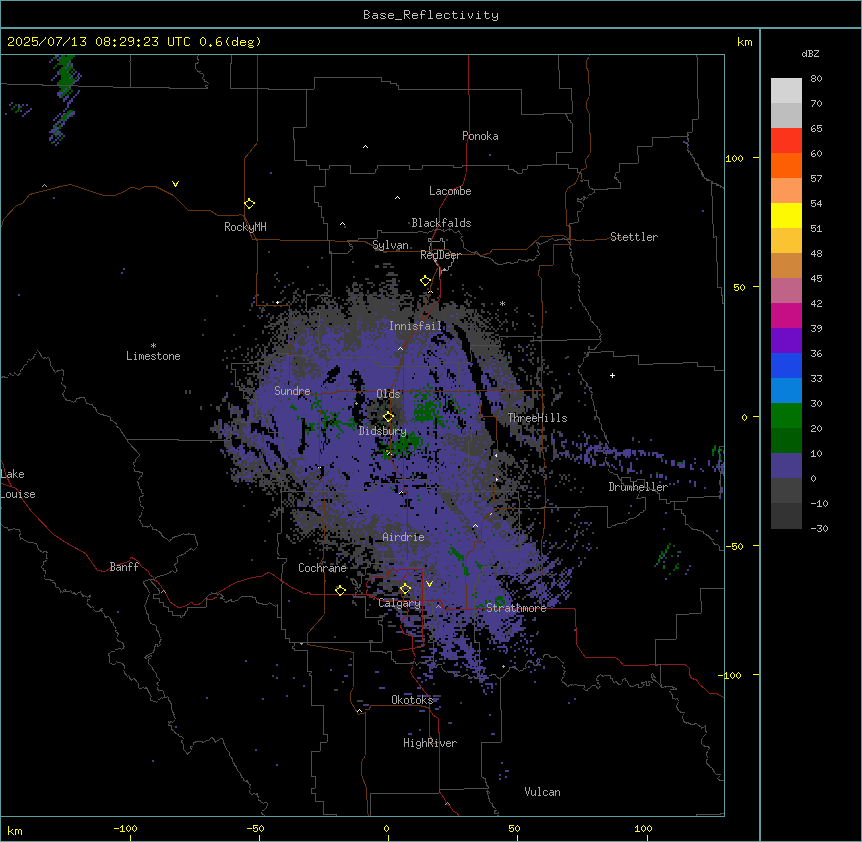The image size is (862, 842).
Task: Click the Olds city label
Action: click(388, 394)
